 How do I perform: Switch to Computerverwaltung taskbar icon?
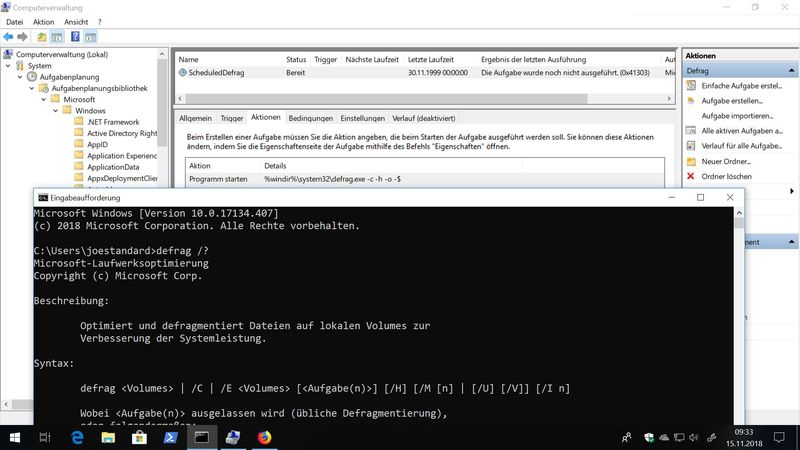[x=233, y=437]
